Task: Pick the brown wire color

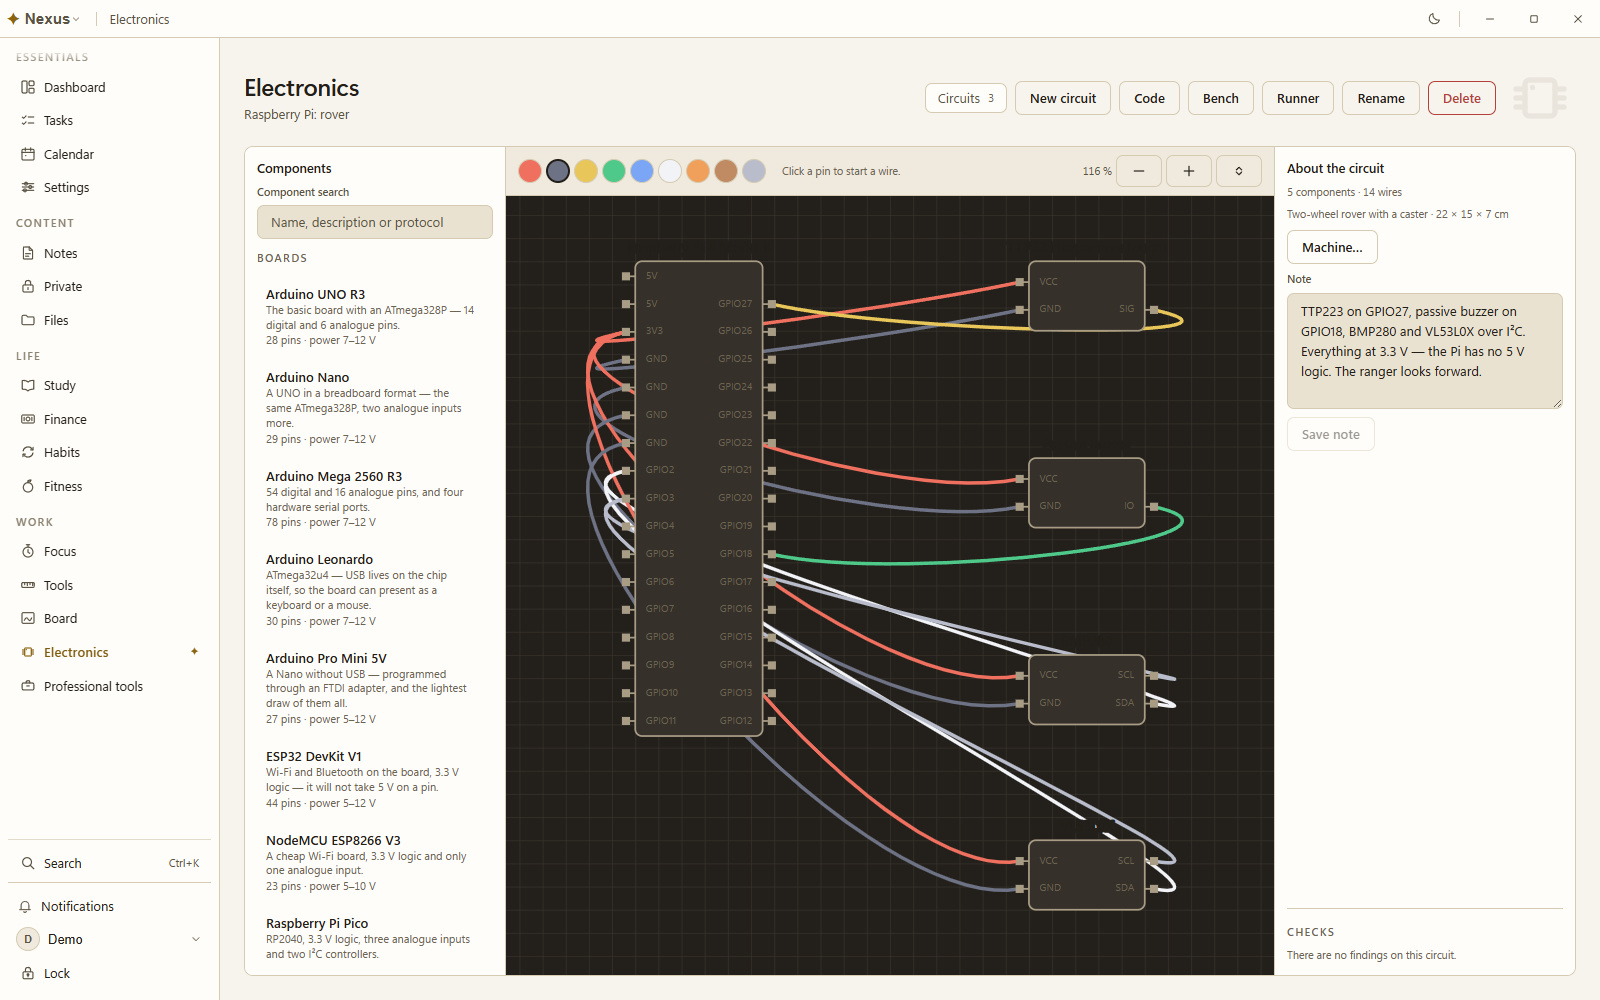Action: click(726, 171)
